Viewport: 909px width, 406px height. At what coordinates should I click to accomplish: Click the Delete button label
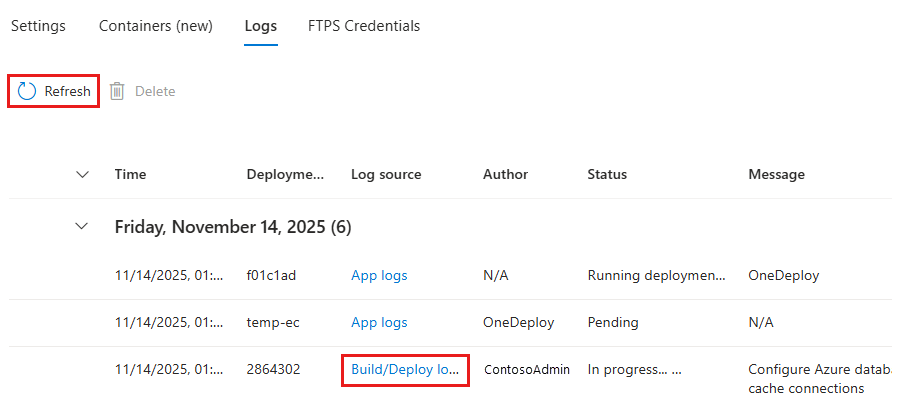(x=155, y=91)
